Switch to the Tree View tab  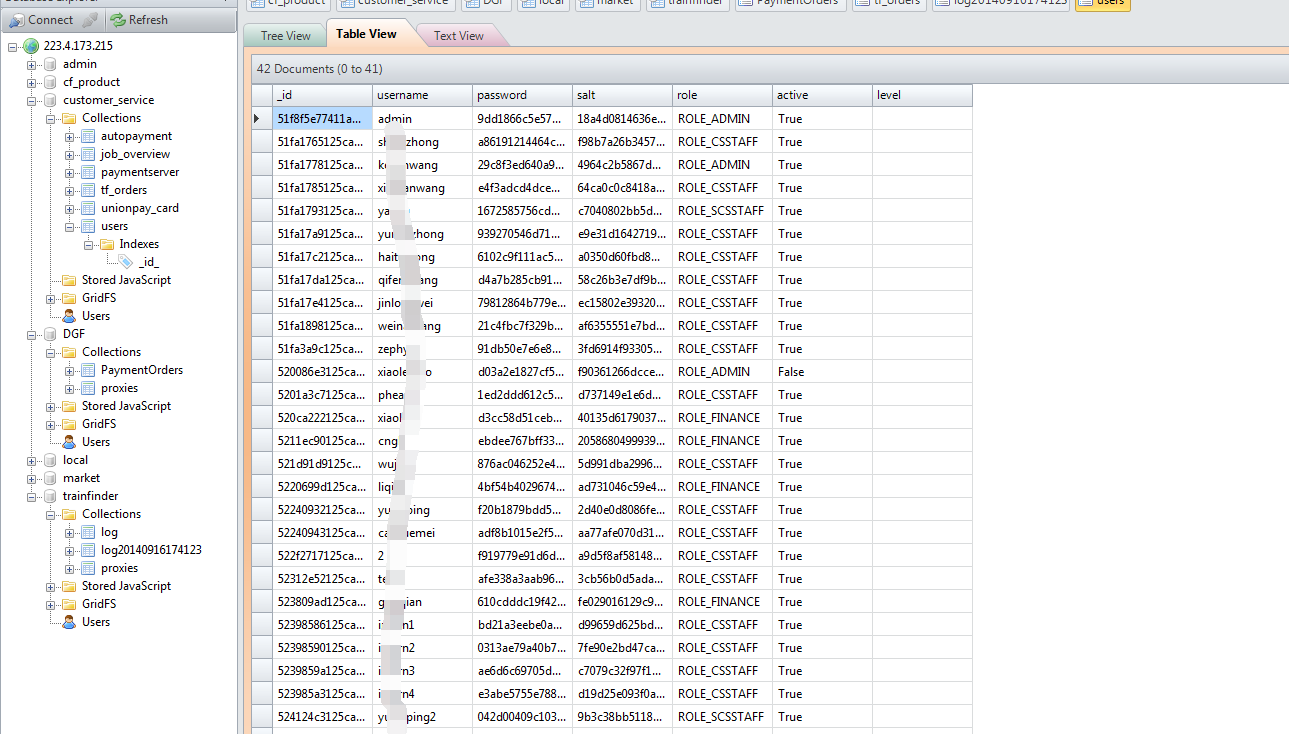(285, 35)
